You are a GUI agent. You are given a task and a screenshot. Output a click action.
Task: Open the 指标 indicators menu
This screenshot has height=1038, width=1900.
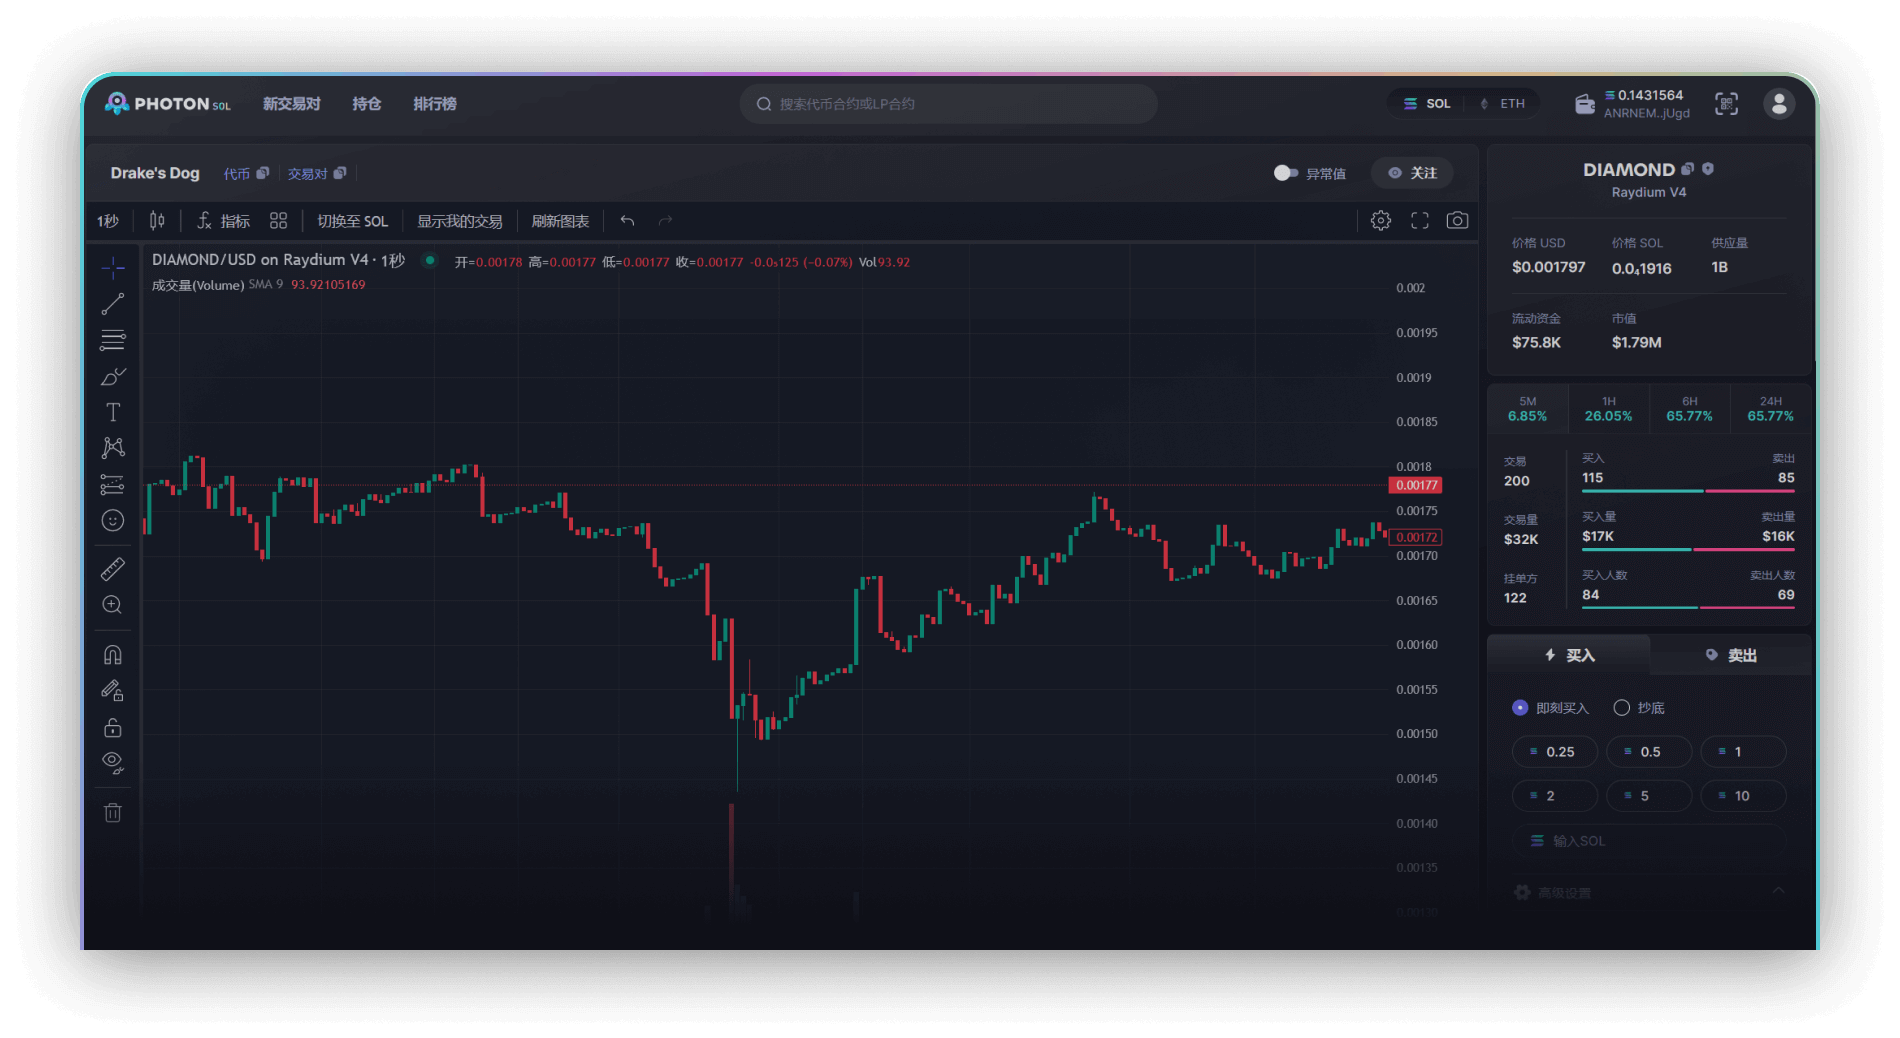click(x=224, y=221)
